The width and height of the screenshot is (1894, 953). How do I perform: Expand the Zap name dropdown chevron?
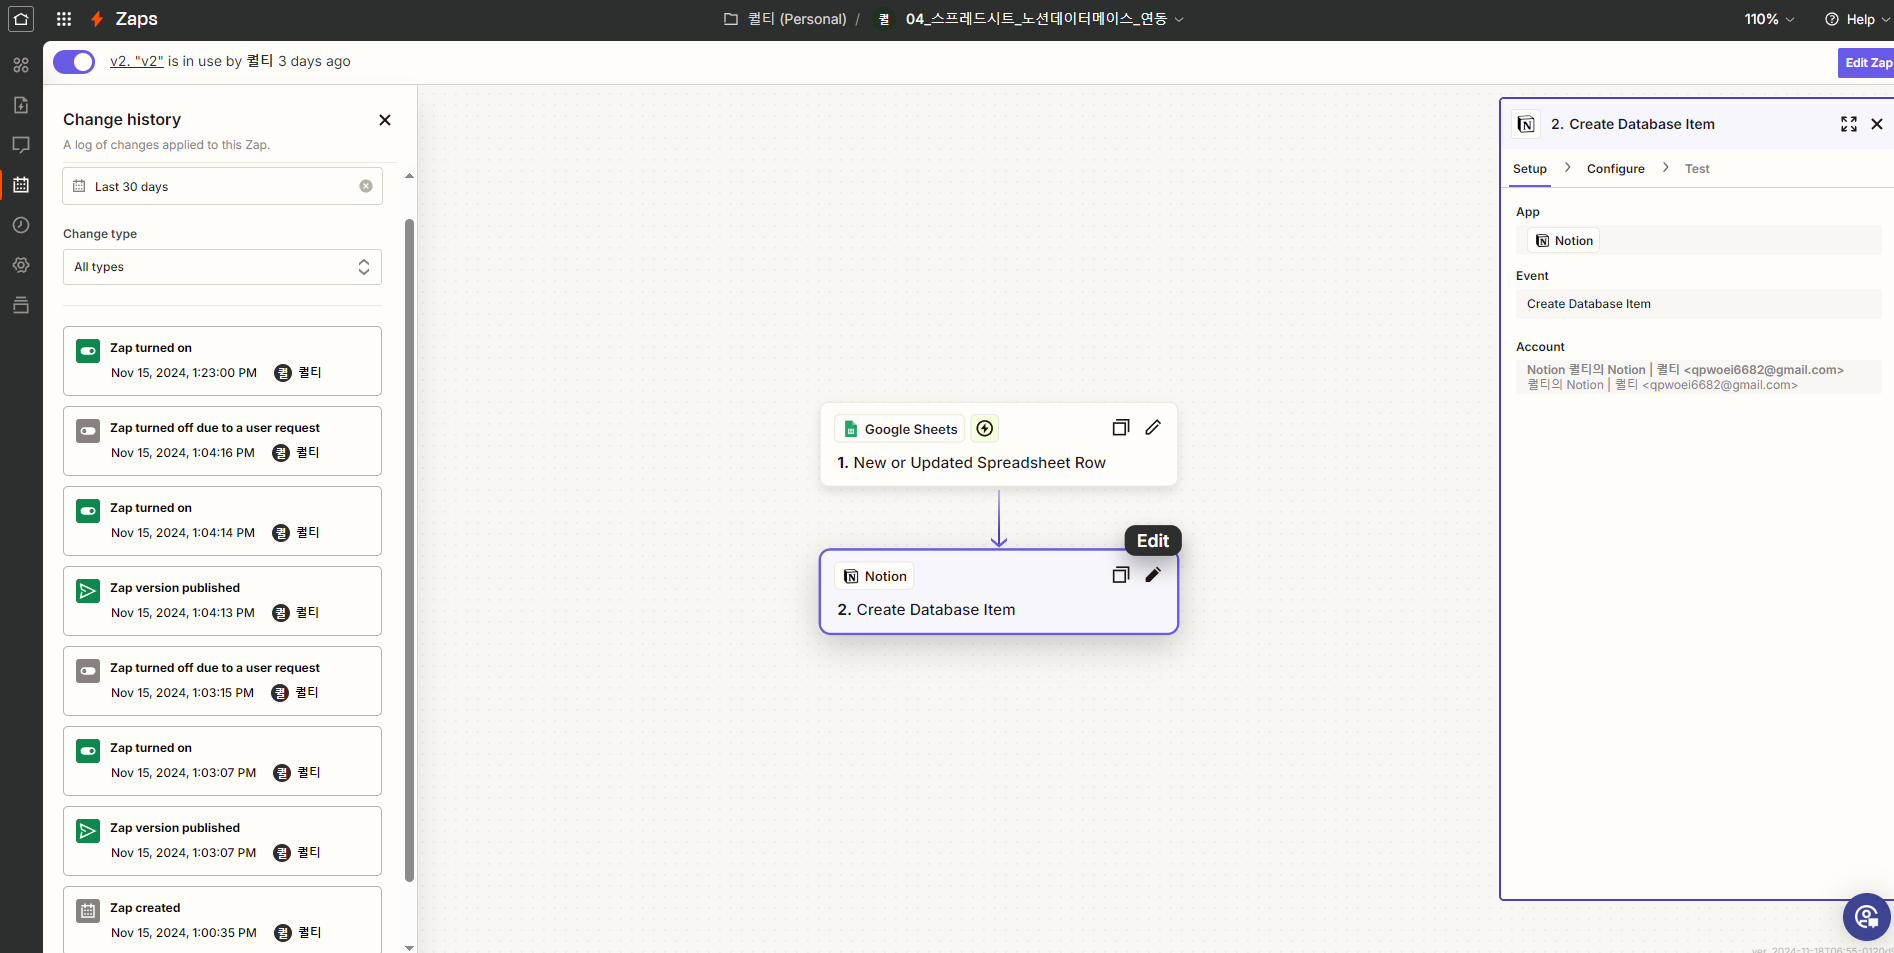pos(1179,19)
